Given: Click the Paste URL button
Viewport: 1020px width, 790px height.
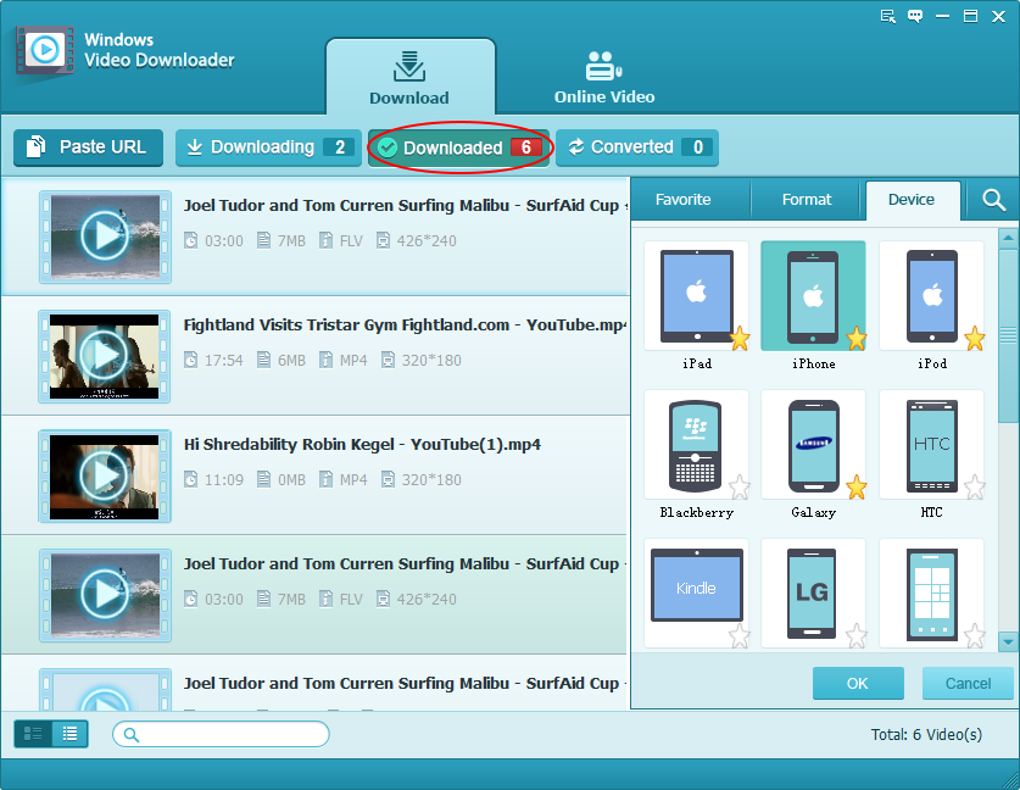Looking at the screenshot, I should pyautogui.click(x=88, y=148).
